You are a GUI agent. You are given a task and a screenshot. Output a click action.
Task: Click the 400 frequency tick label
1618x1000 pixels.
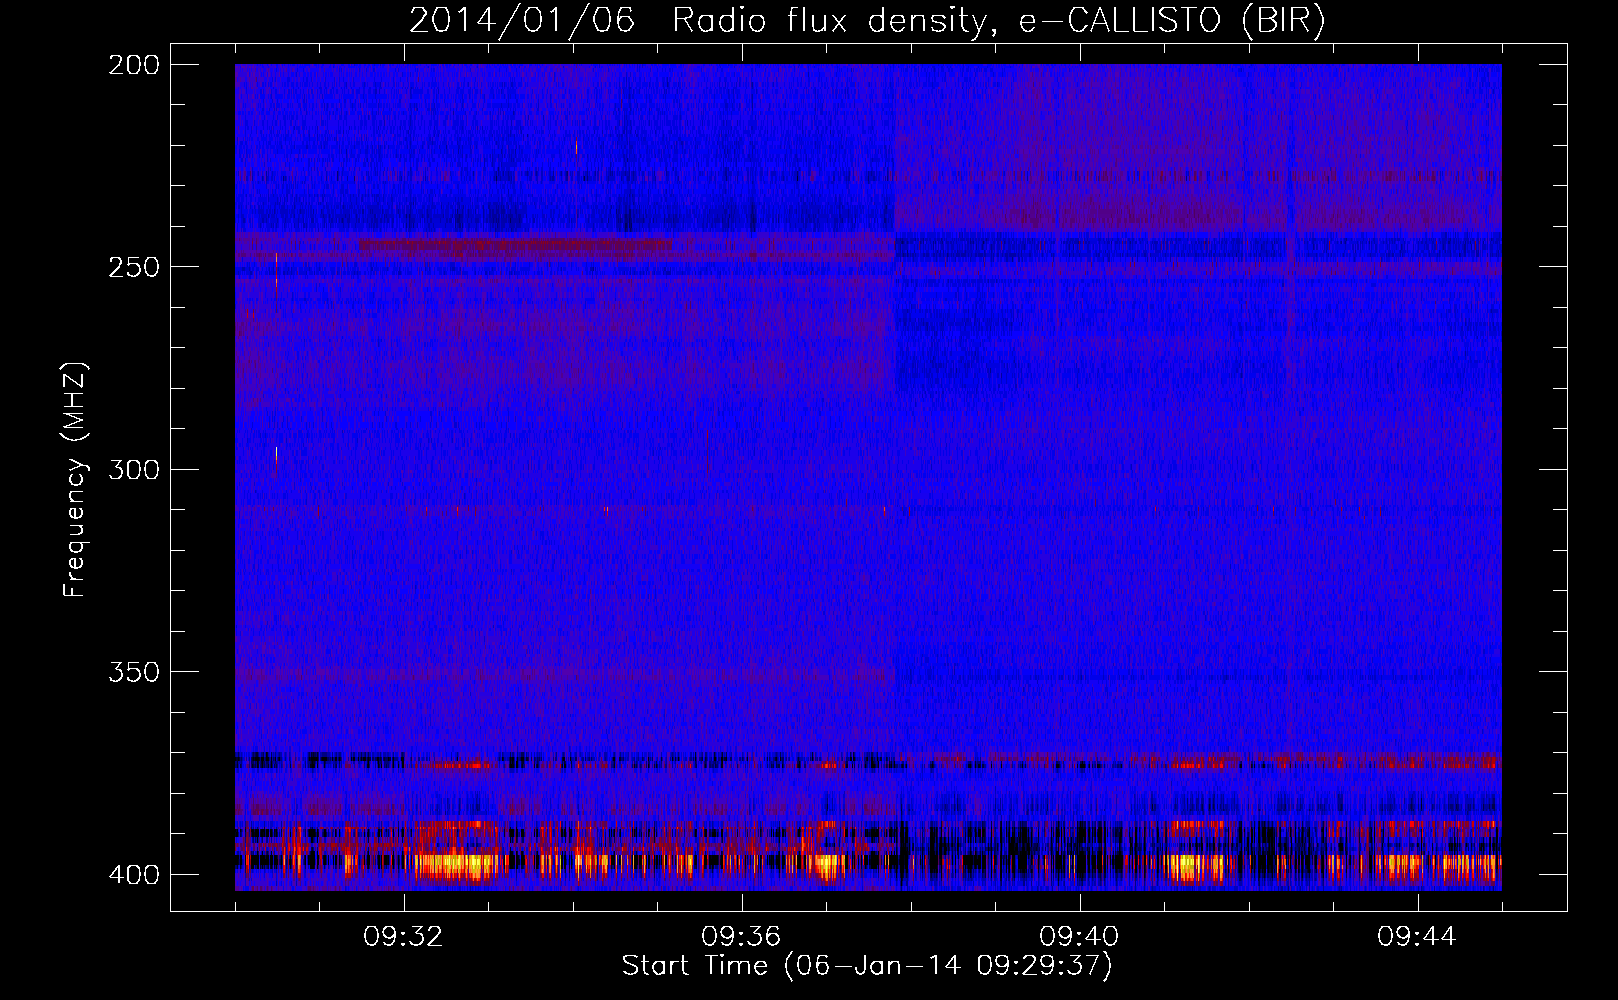pos(133,875)
